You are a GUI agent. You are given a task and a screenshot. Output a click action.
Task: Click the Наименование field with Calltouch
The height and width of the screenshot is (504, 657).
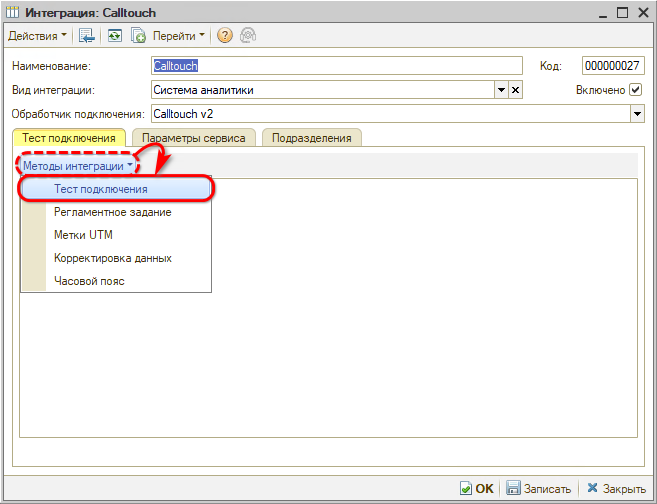coord(336,66)
